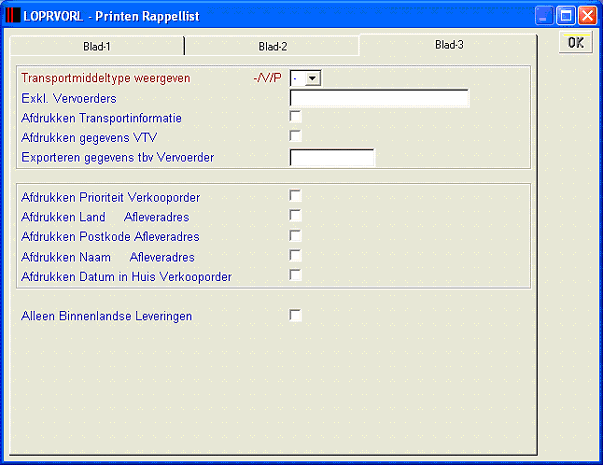
Task: Focus the Exkl. Vervoerders text field
Action: point(379,98)
